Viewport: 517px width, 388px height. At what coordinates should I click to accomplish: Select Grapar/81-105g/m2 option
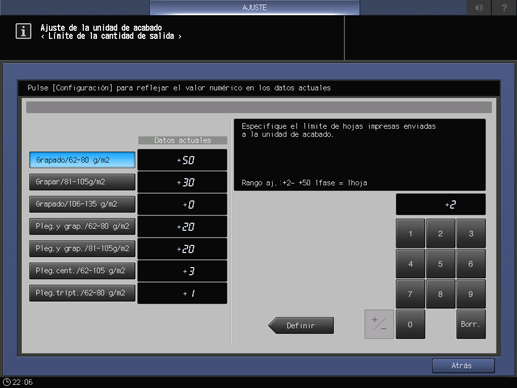coord(82,182)
